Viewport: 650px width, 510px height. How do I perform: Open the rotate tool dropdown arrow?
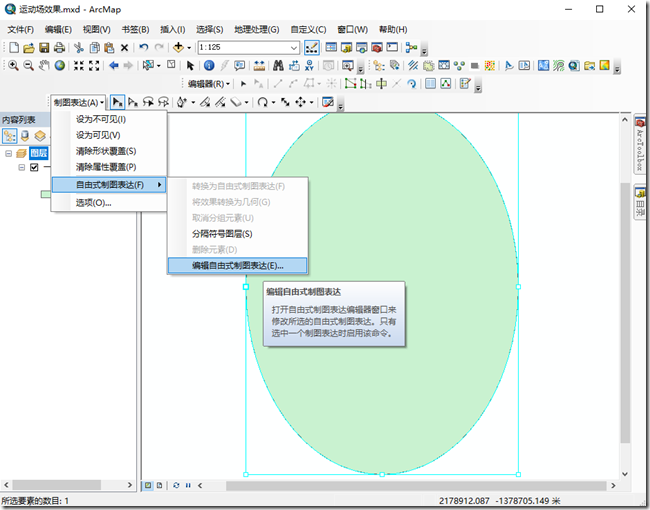(x=273, y=102)
